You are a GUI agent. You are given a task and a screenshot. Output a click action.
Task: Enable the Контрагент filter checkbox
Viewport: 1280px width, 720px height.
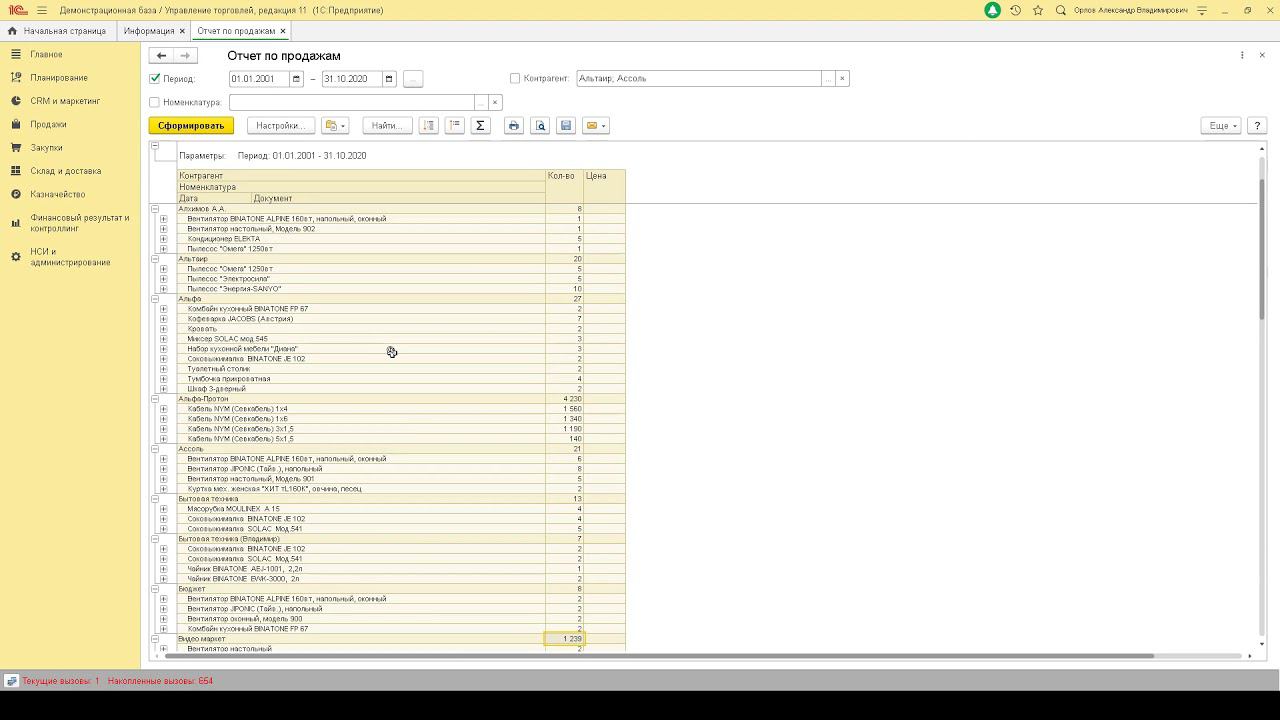point(515,78)
